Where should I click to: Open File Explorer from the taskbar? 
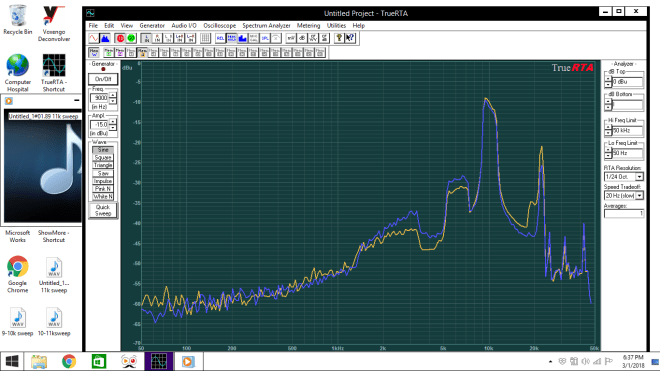(39, 361)
